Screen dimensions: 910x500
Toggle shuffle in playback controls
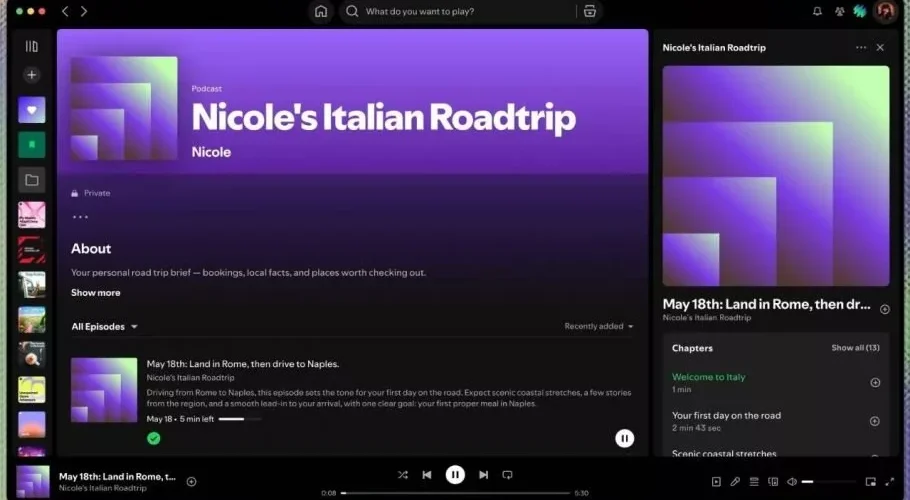403,474
